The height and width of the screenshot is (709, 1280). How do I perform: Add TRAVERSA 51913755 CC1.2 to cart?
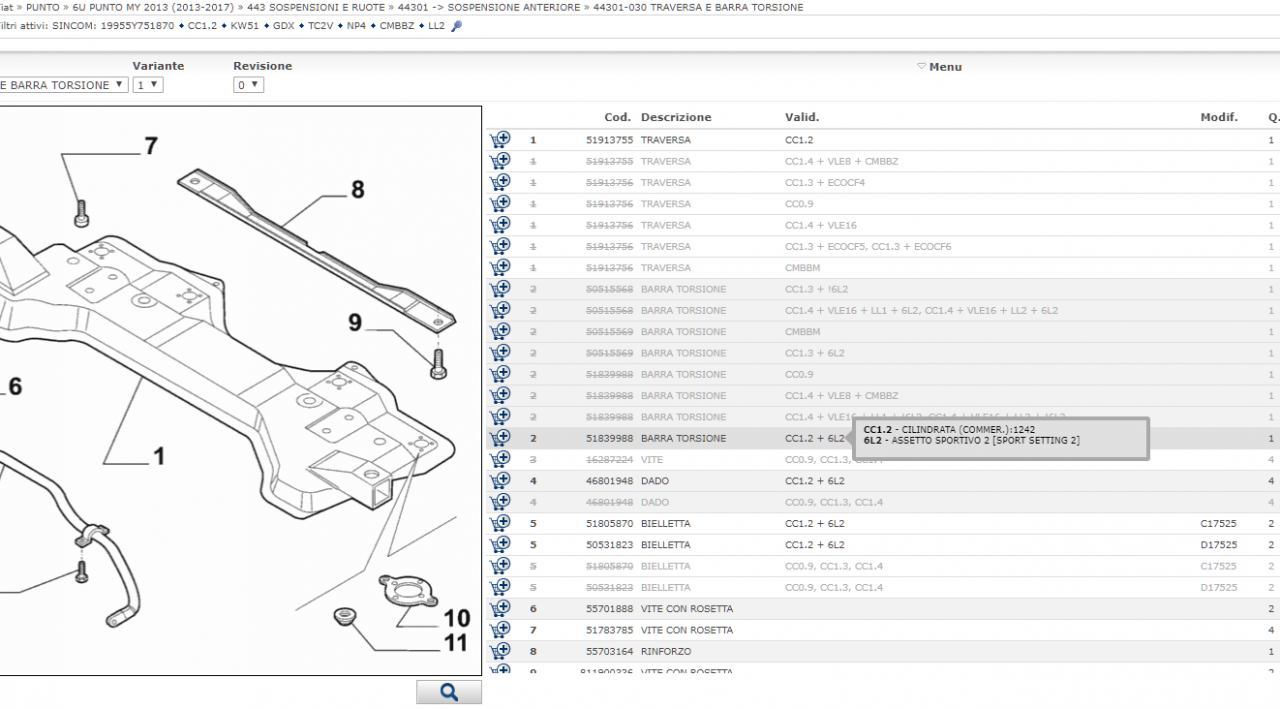(500, 140)
